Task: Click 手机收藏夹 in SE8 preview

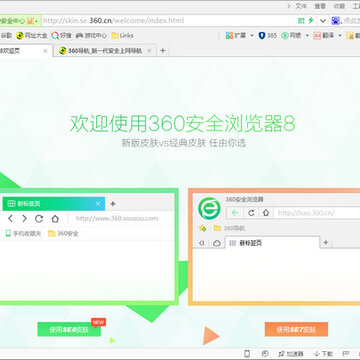Action: pos(23,233)
